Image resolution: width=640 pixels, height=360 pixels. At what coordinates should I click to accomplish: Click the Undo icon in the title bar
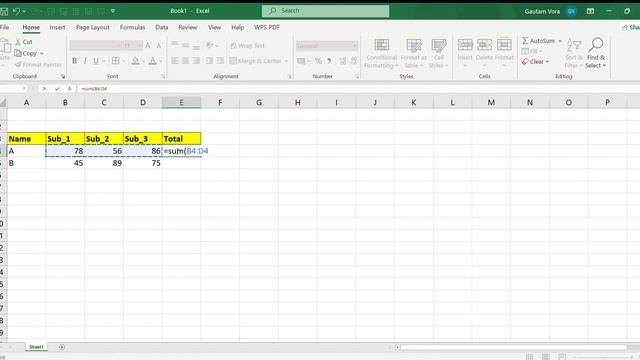pyautogui.click(x=16, y=11)
